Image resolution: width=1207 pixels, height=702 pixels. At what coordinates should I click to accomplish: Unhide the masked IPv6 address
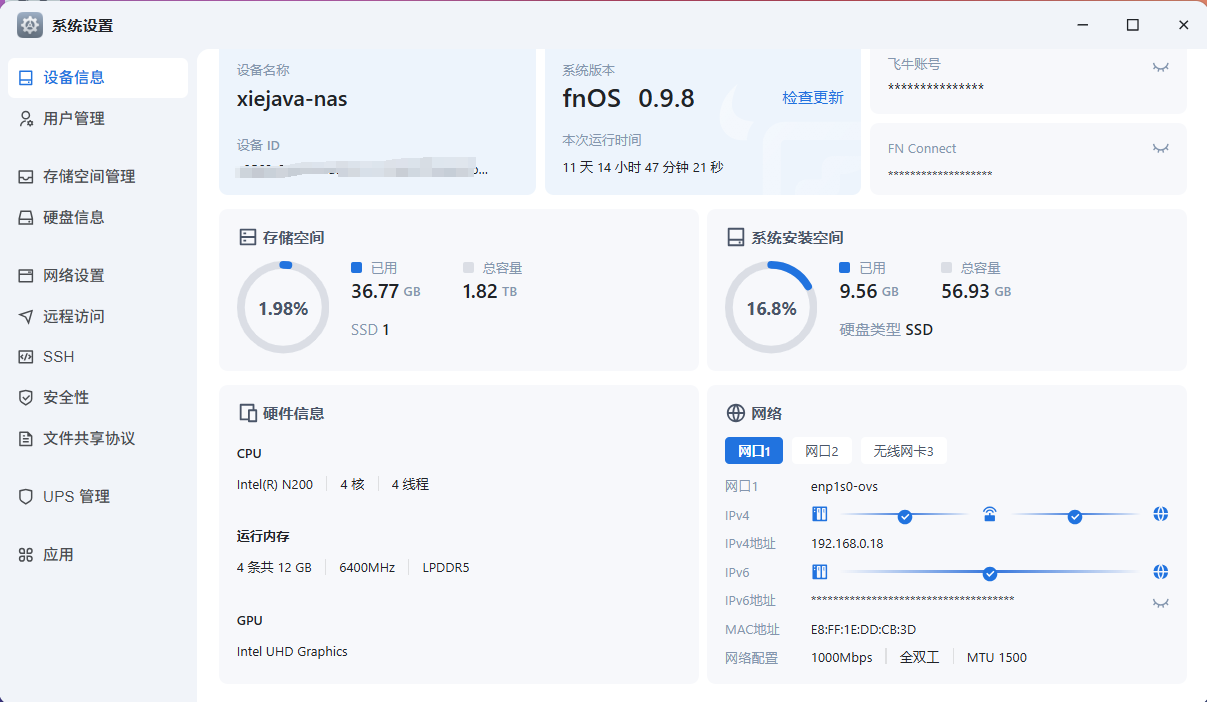(x=1160, y=603)
